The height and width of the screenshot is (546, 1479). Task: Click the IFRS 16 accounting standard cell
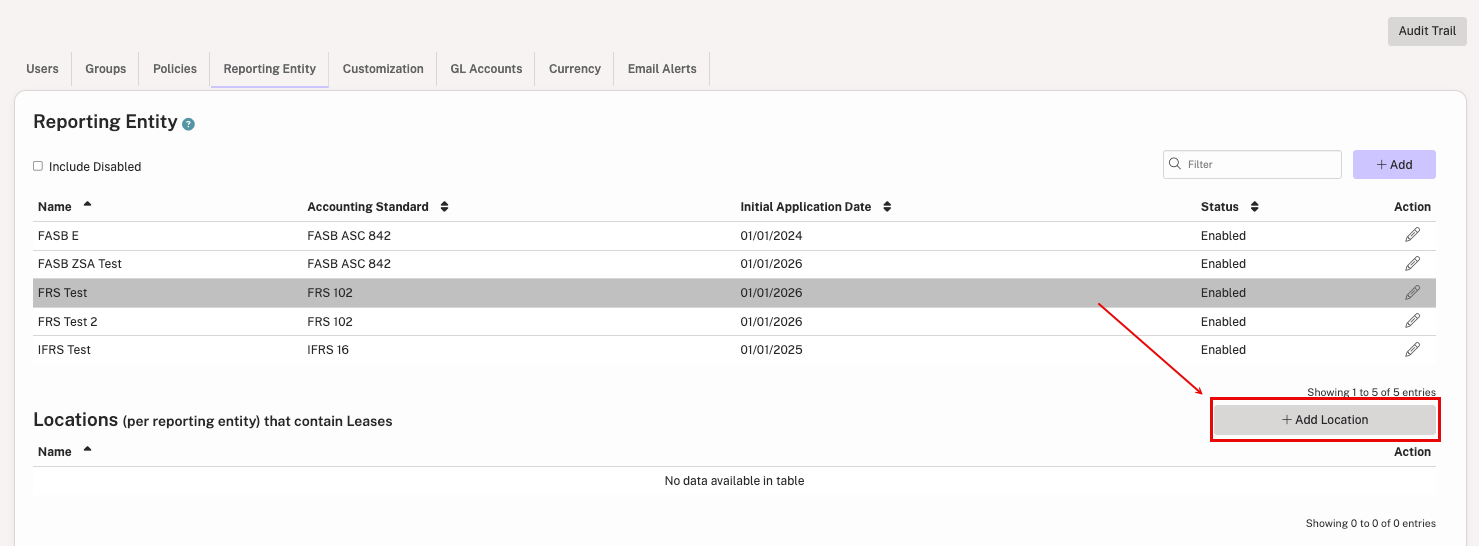pos(328,350)
